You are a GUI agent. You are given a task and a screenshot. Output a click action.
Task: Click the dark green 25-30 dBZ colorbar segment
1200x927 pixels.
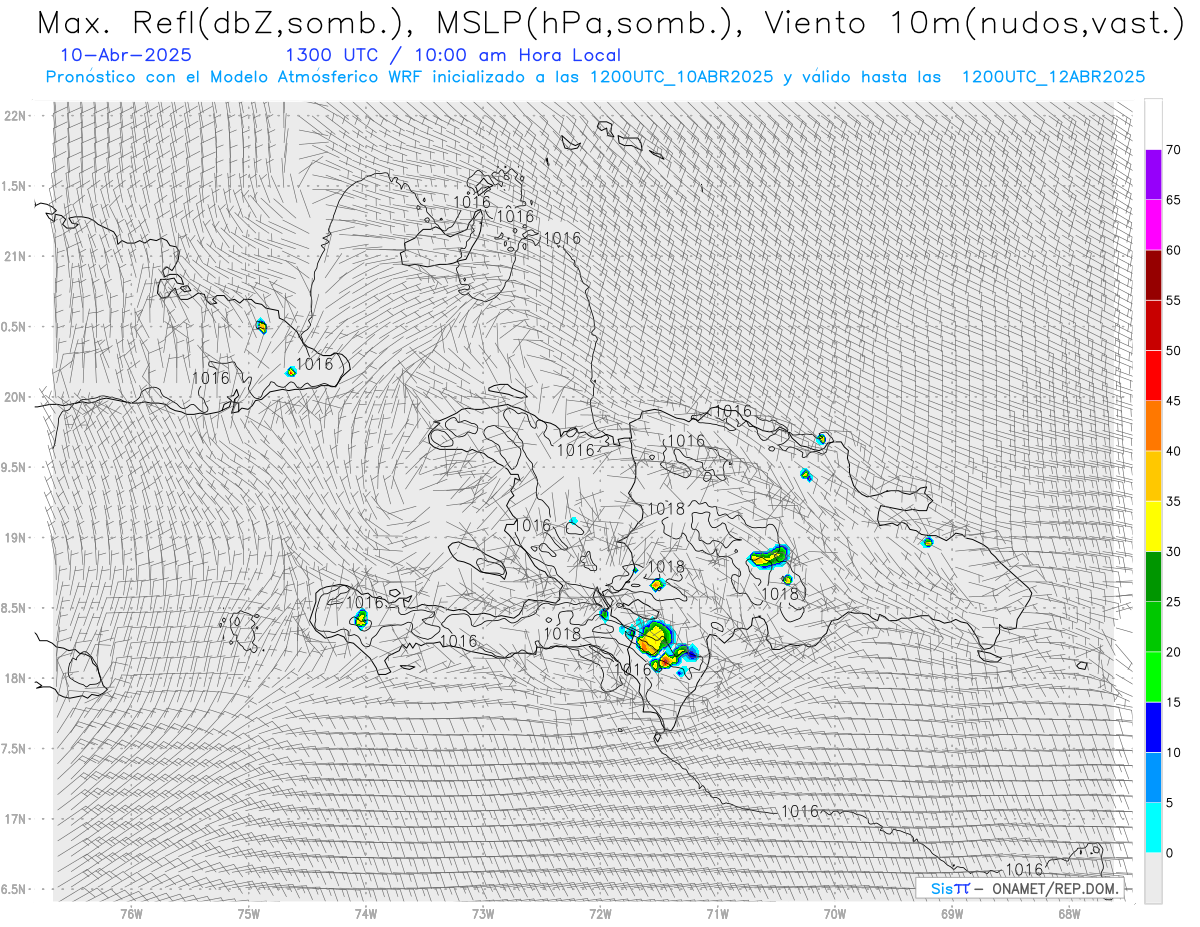(x=1153, y=577)
